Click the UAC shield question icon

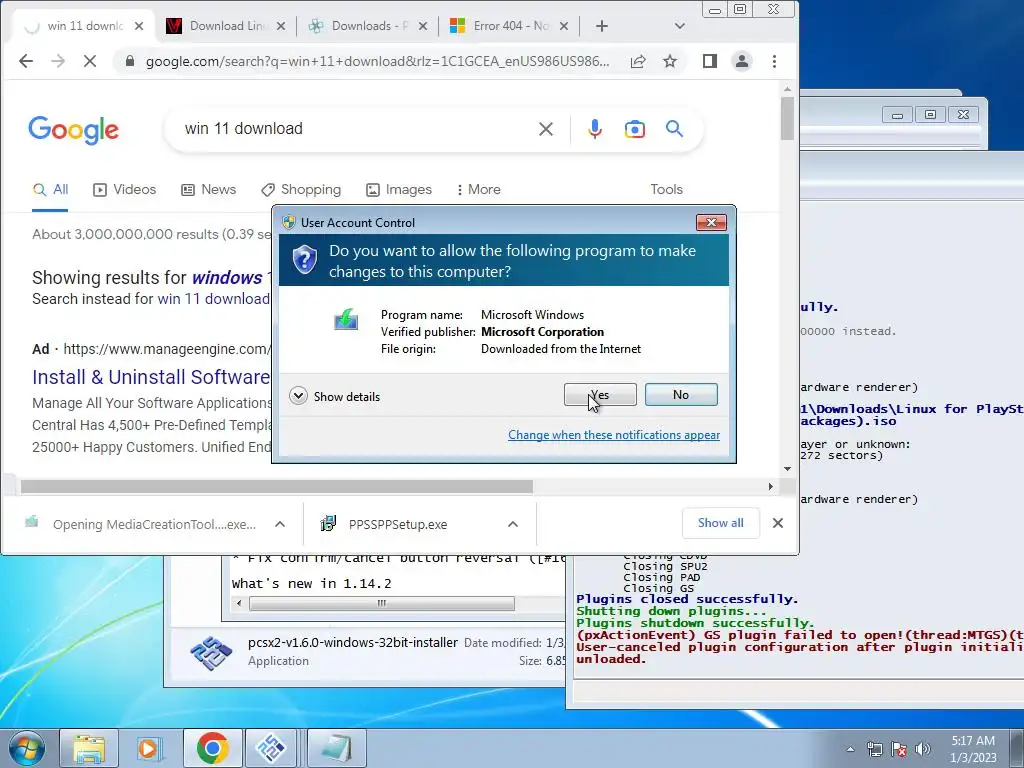304,260
